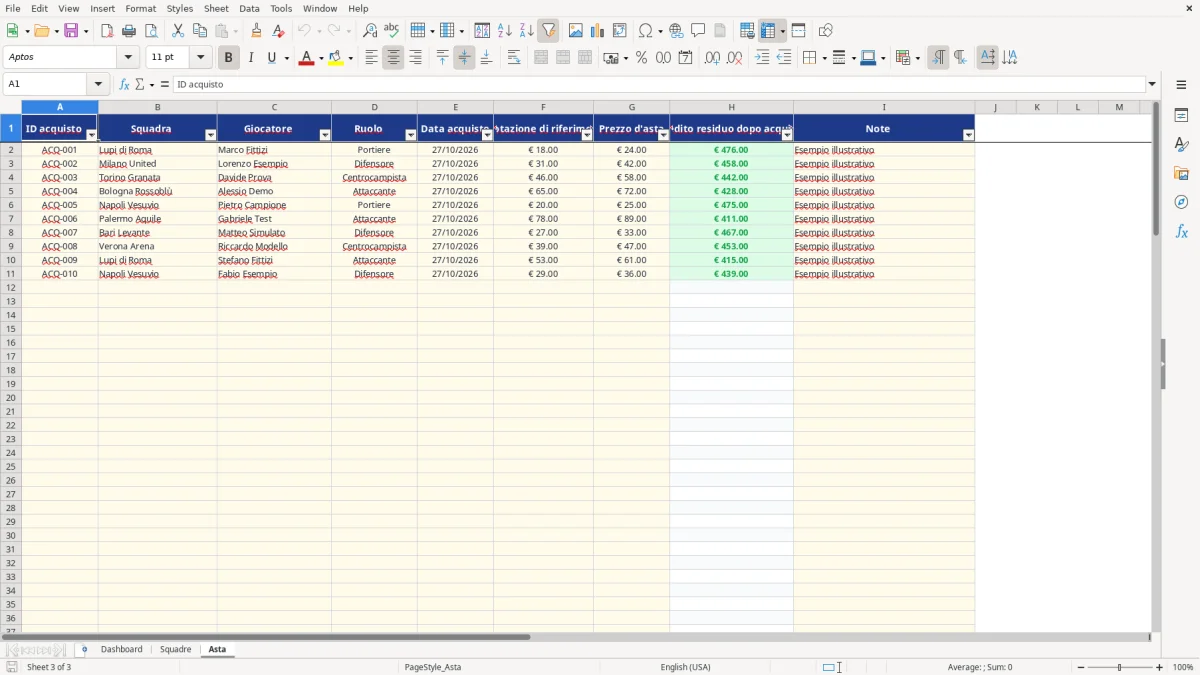Open sidebar Gallery panel icon
This screenshot has height=675, width=1200.
[1181, 174]
